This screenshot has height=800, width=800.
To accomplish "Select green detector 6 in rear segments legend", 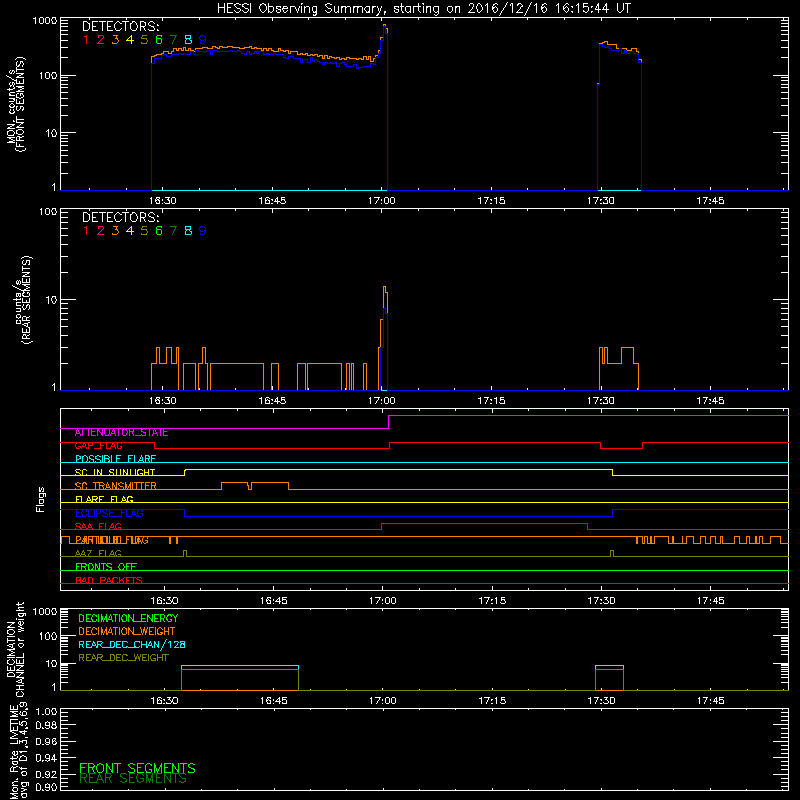I will [159, 231].
